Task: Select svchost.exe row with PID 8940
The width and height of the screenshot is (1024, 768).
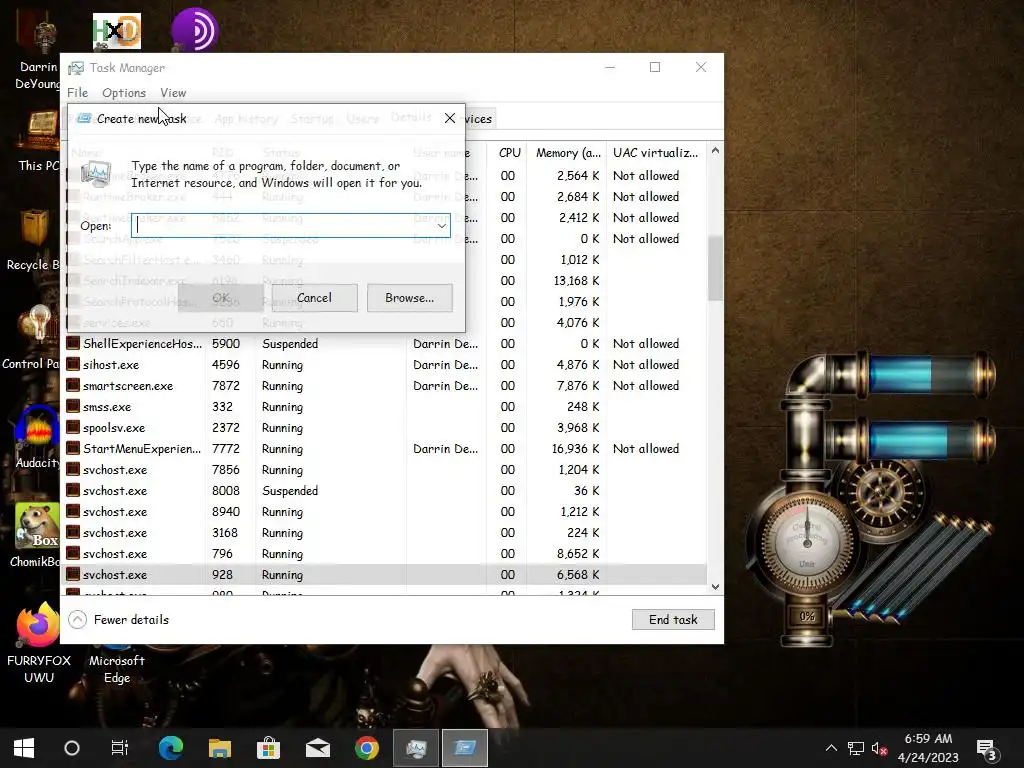Action: (x=385, y=511)
